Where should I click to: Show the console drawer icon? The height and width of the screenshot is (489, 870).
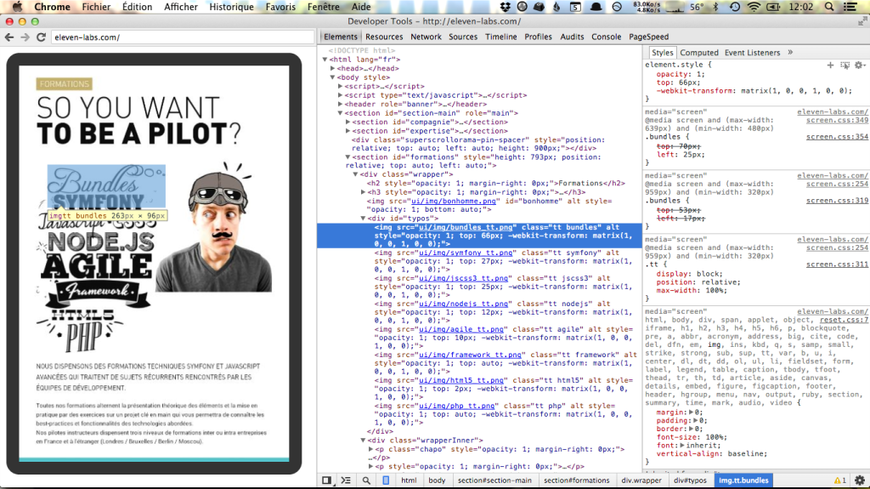346,480
